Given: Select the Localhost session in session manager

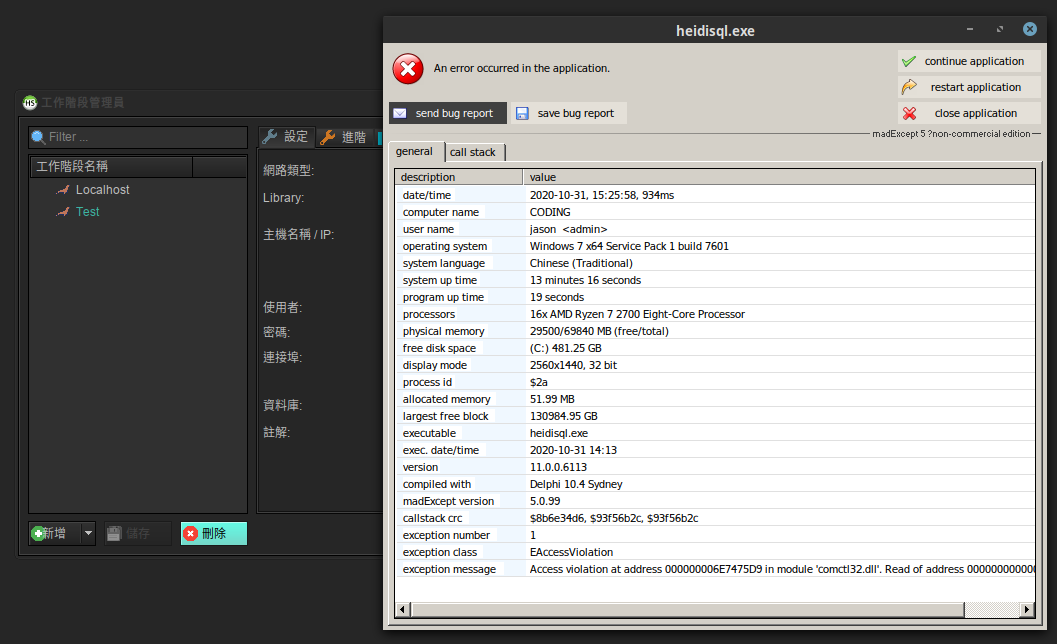Looking at the screenshot, I should pos(102,190).
